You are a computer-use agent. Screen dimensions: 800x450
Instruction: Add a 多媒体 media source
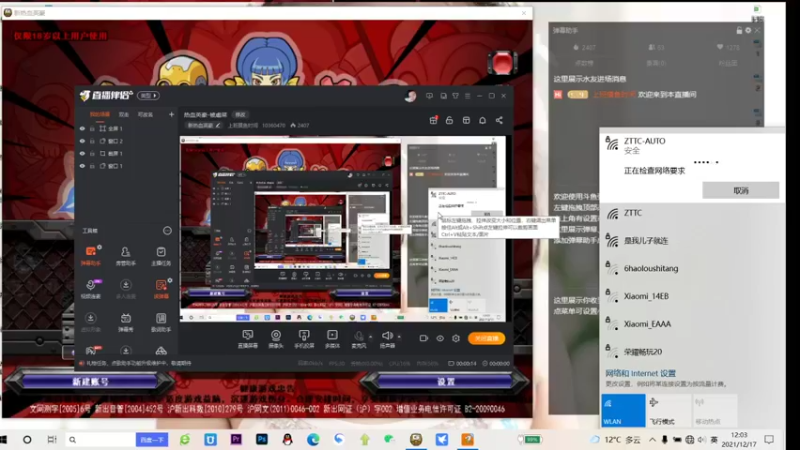[332, 338]
